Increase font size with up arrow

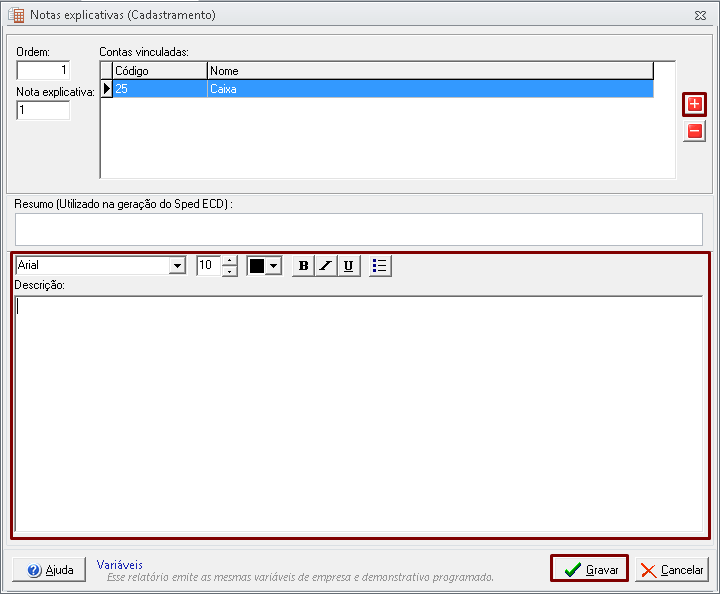229,261
